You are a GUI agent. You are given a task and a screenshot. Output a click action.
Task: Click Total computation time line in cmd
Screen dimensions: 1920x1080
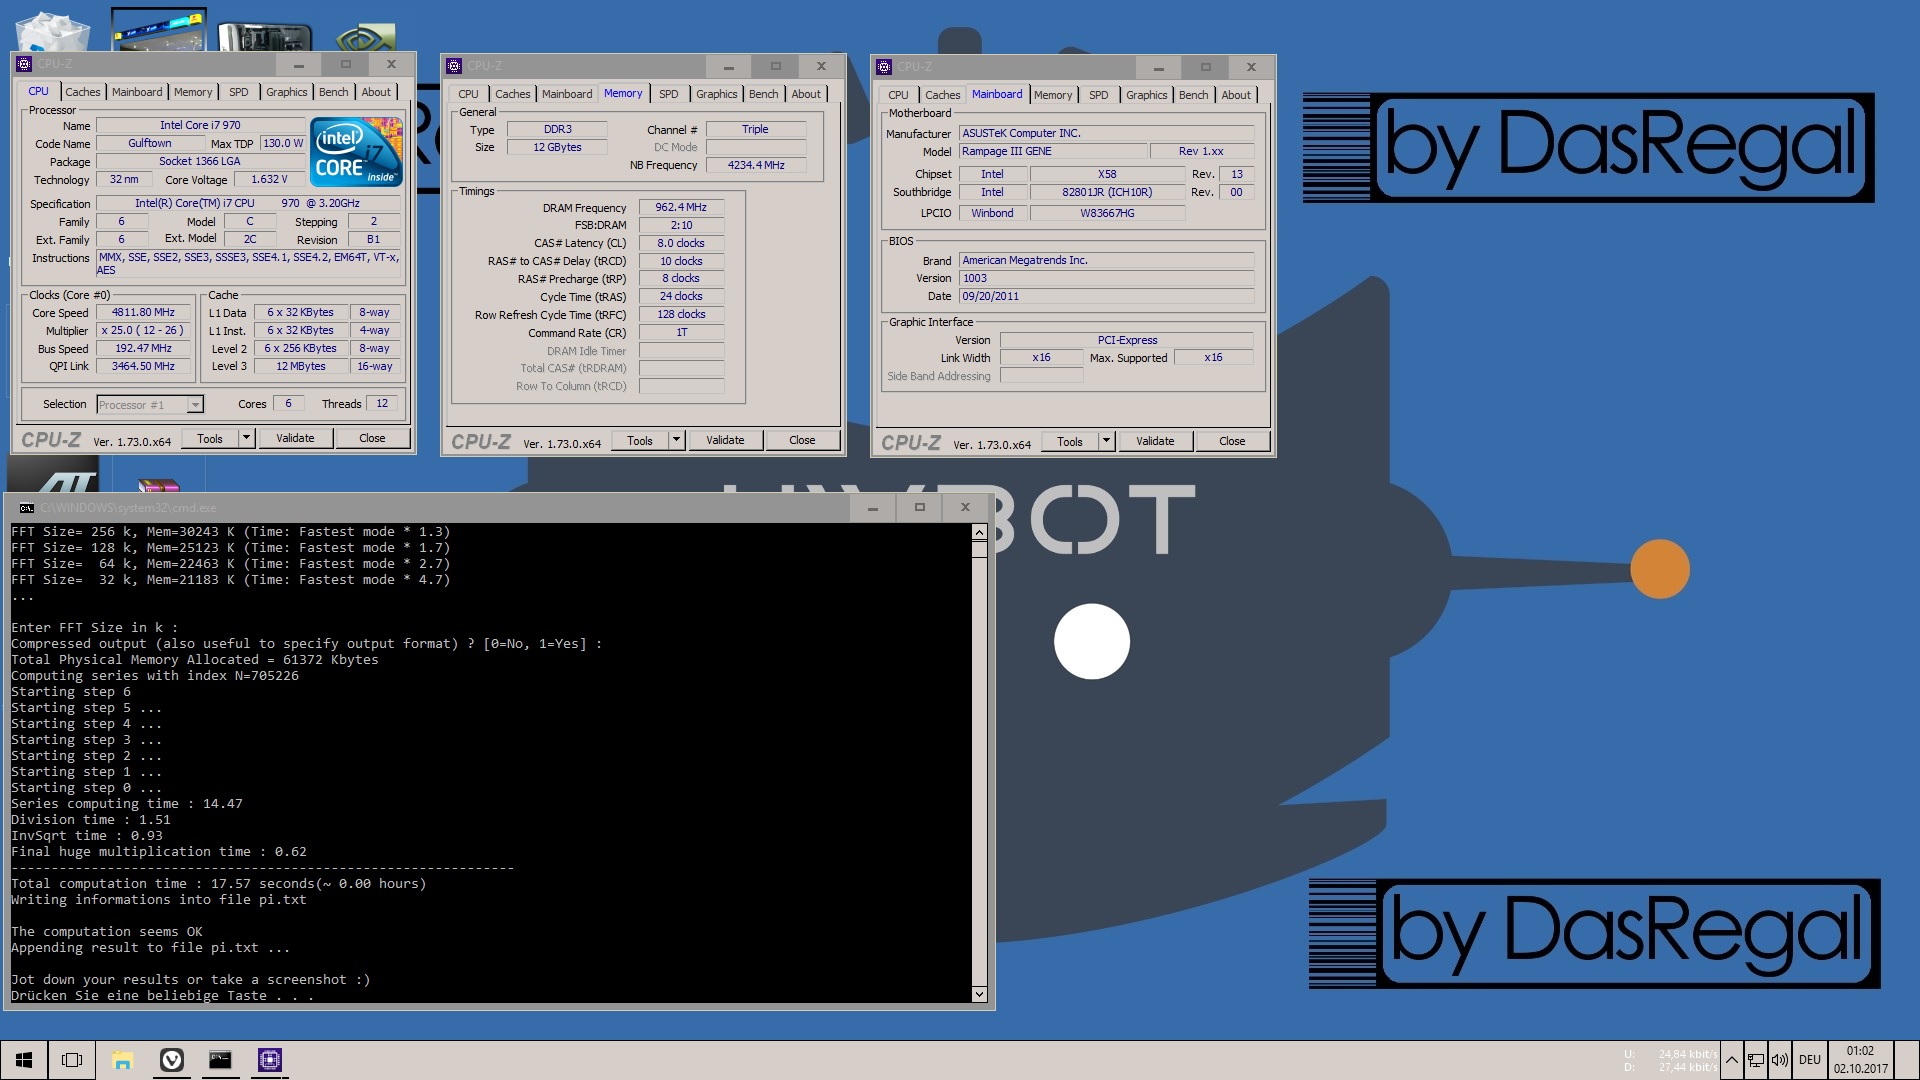[x=219, y=884]
